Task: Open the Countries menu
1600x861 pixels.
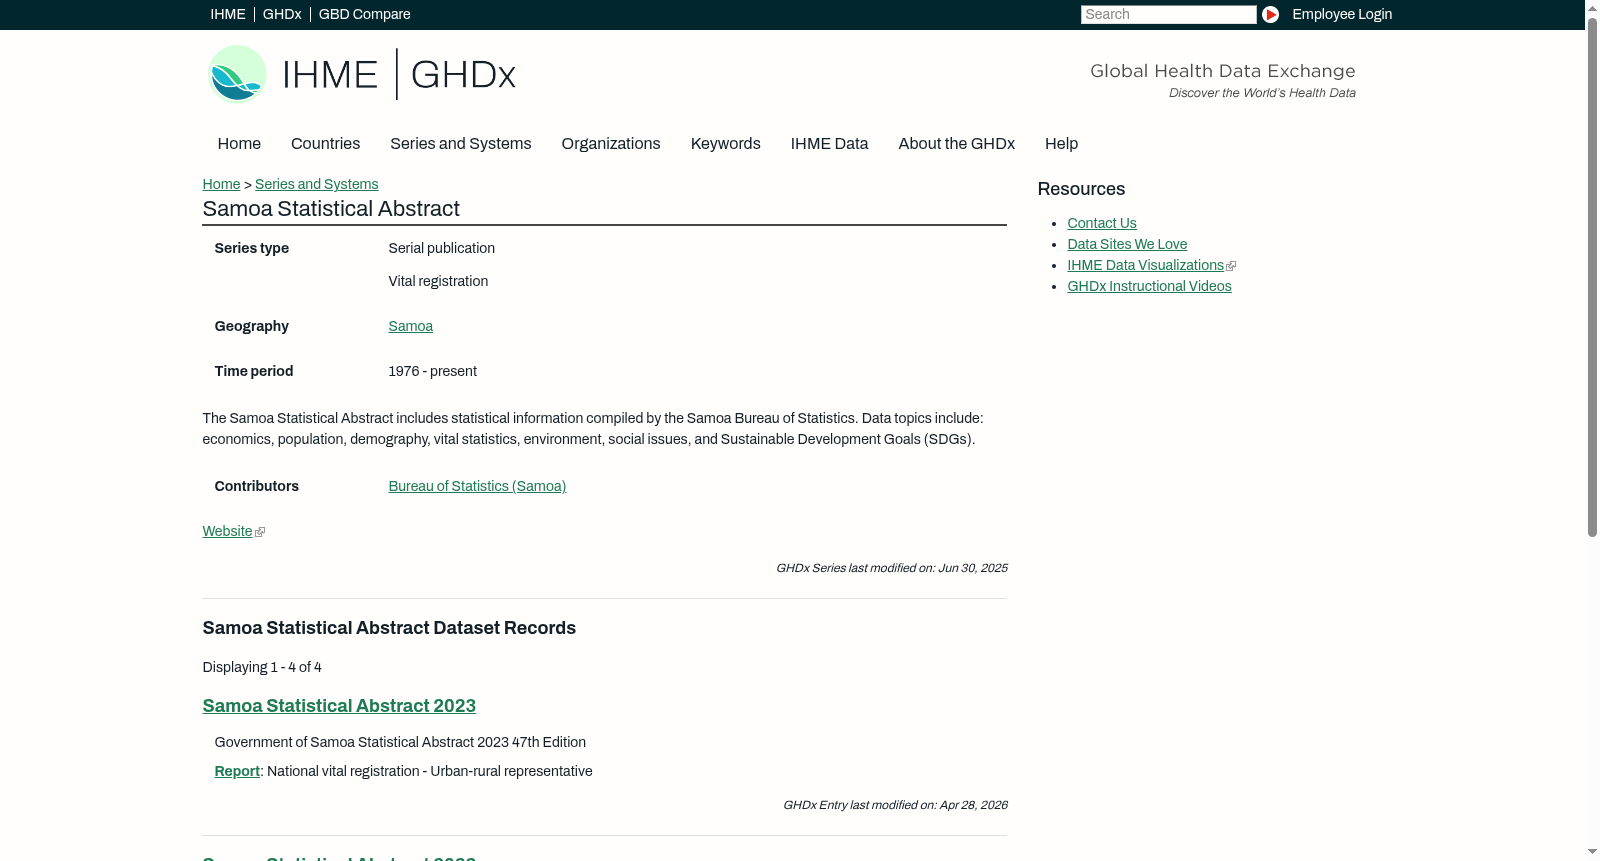Action: (x=325, y=143)
